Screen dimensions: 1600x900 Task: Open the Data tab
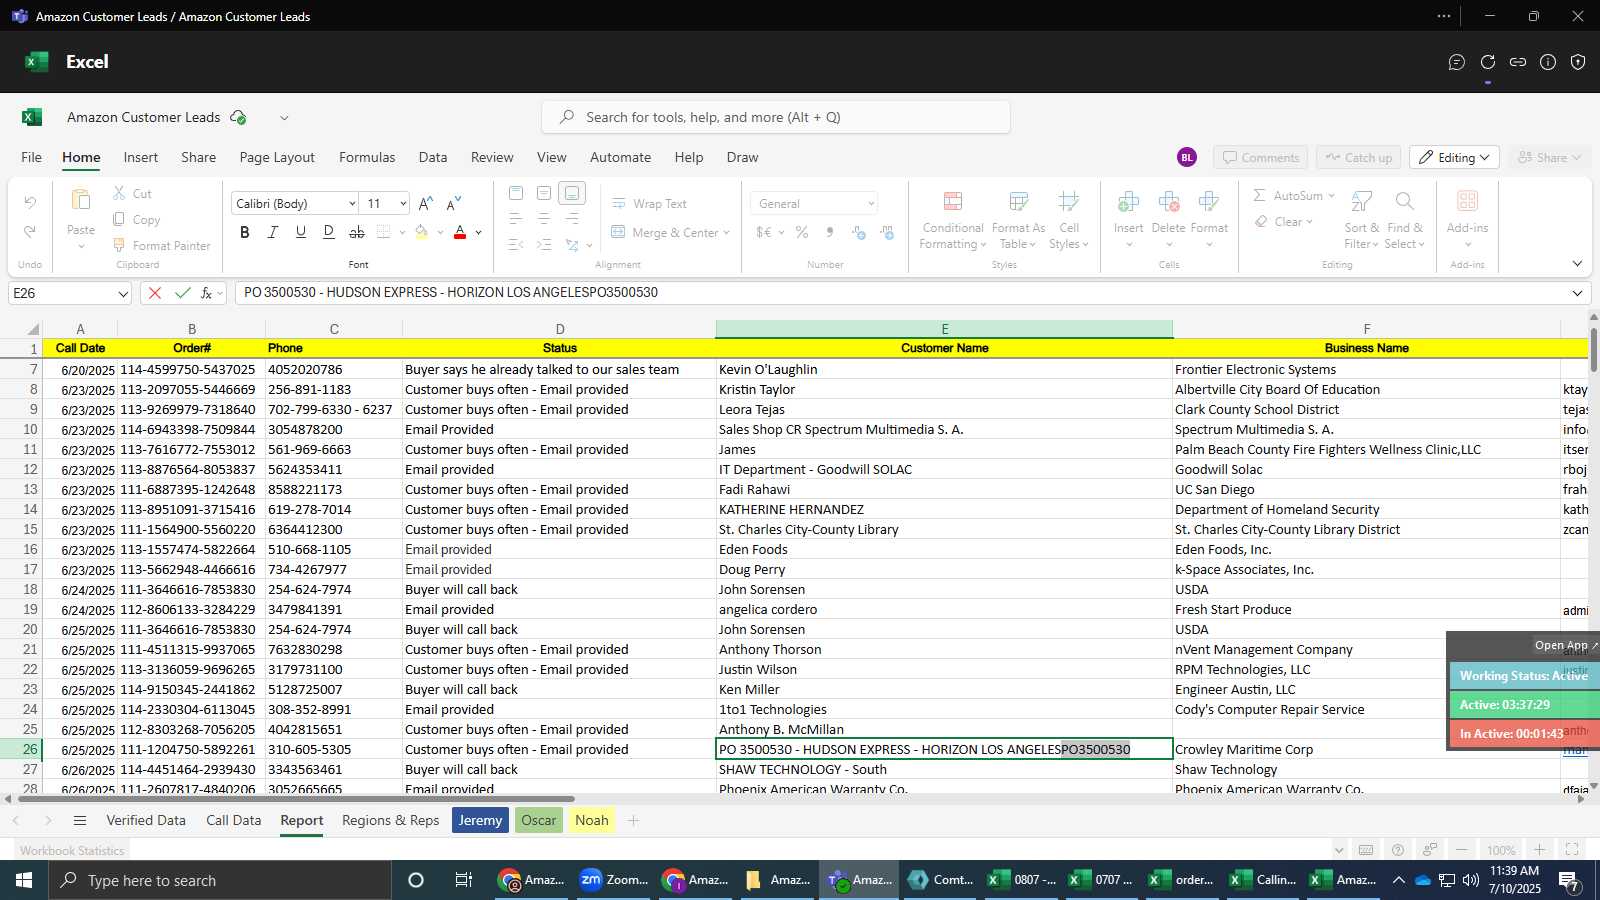(x=433, y=157)
